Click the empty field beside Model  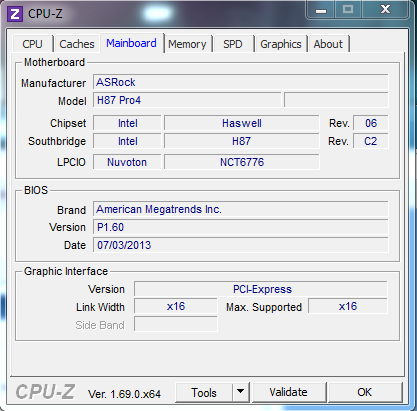[336, 100]
